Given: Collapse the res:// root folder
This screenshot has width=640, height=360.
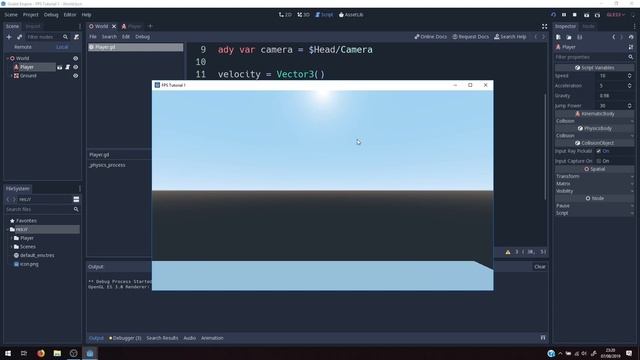Looking at the screenshot, I should pos(7,229).
